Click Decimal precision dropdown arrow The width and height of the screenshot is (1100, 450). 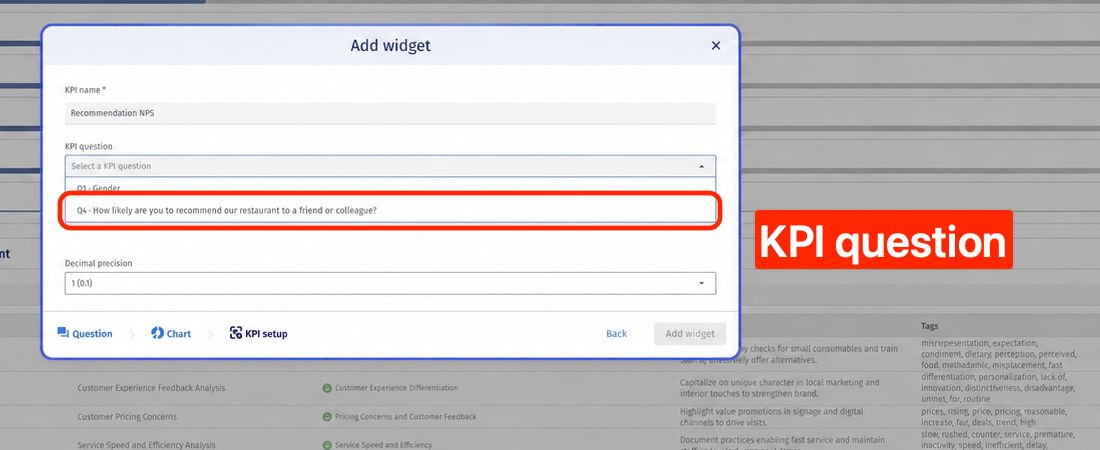click(702, 283)
